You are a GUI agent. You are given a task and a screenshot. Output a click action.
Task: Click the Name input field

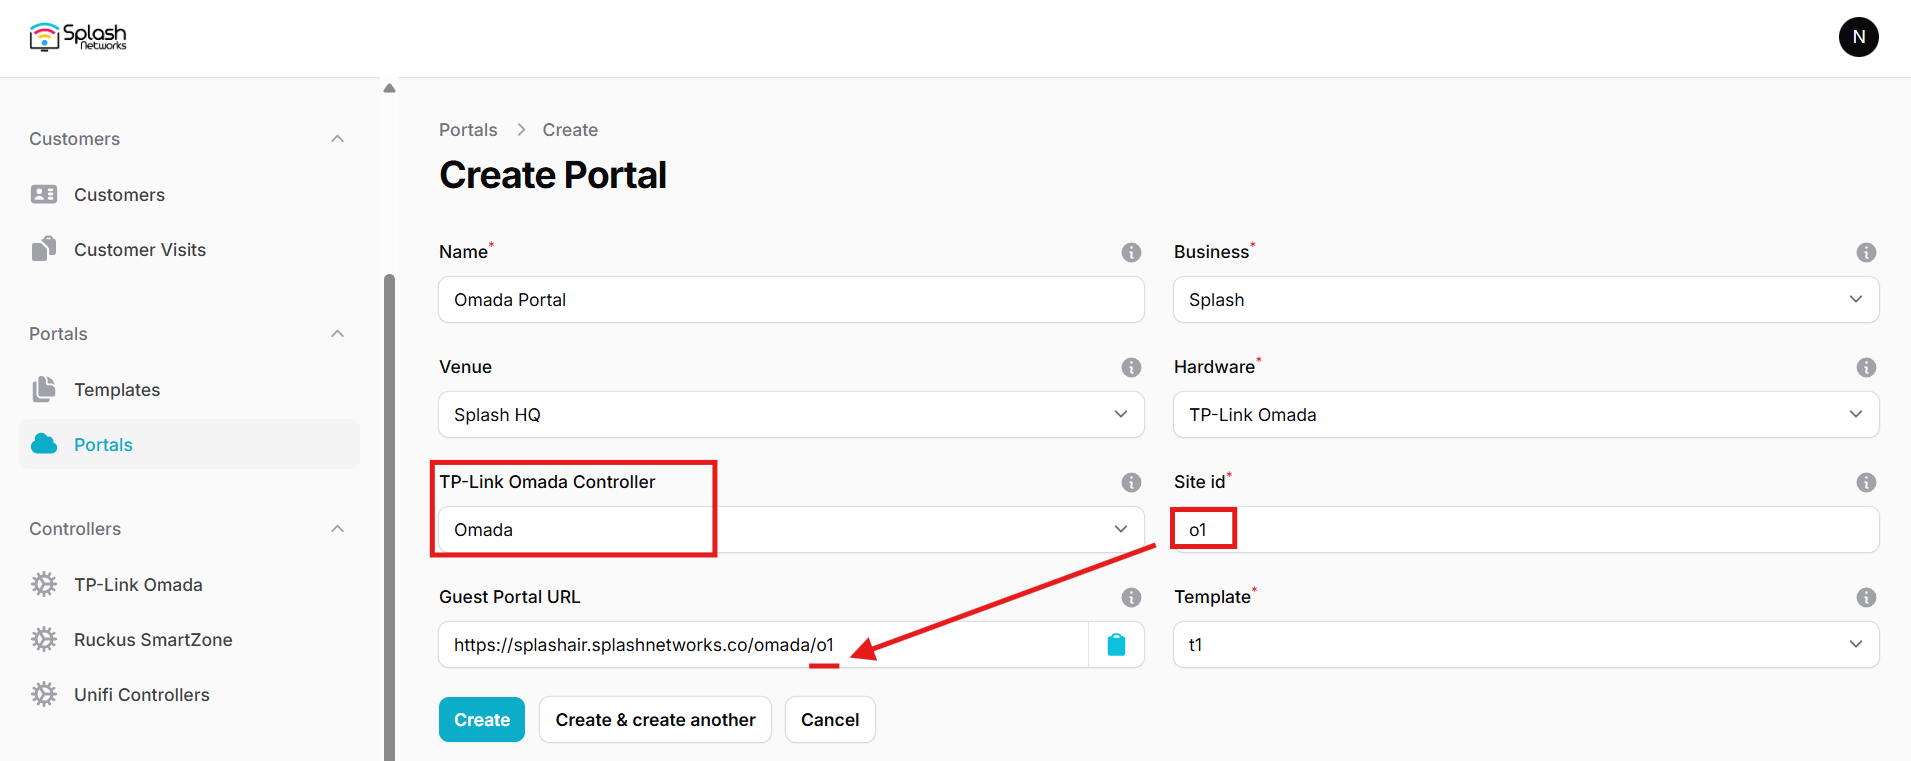click(791, 300)
